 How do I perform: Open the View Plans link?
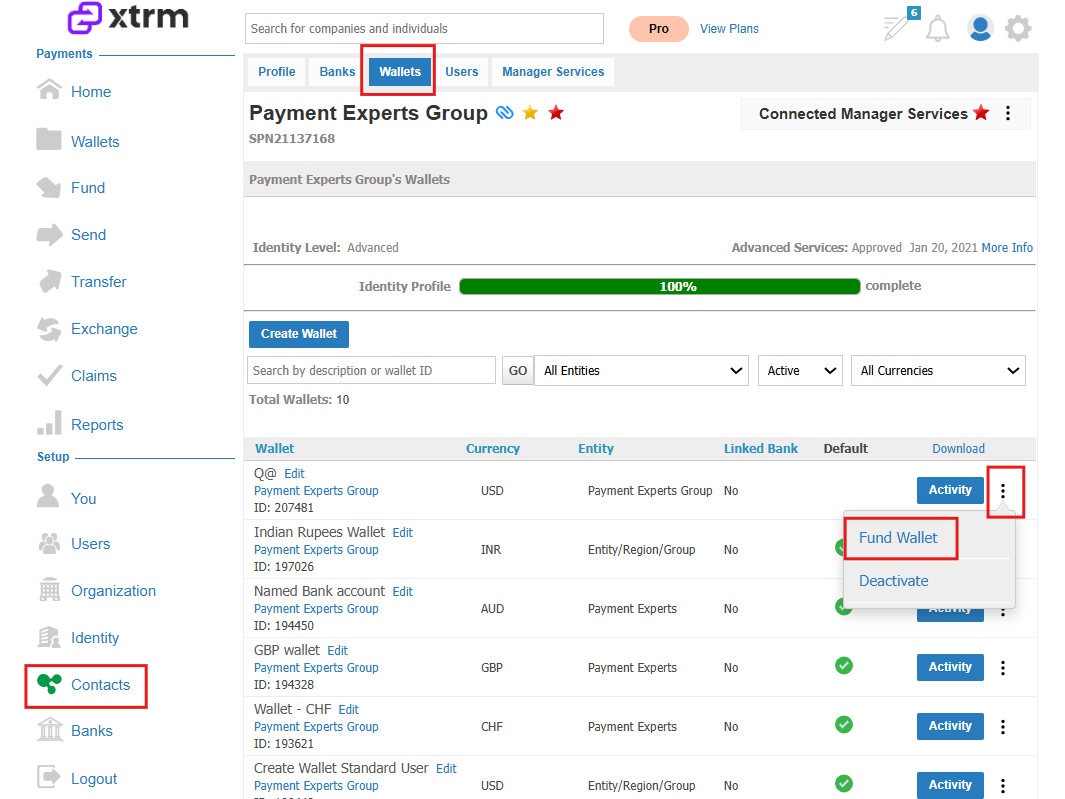click(729, 29)
